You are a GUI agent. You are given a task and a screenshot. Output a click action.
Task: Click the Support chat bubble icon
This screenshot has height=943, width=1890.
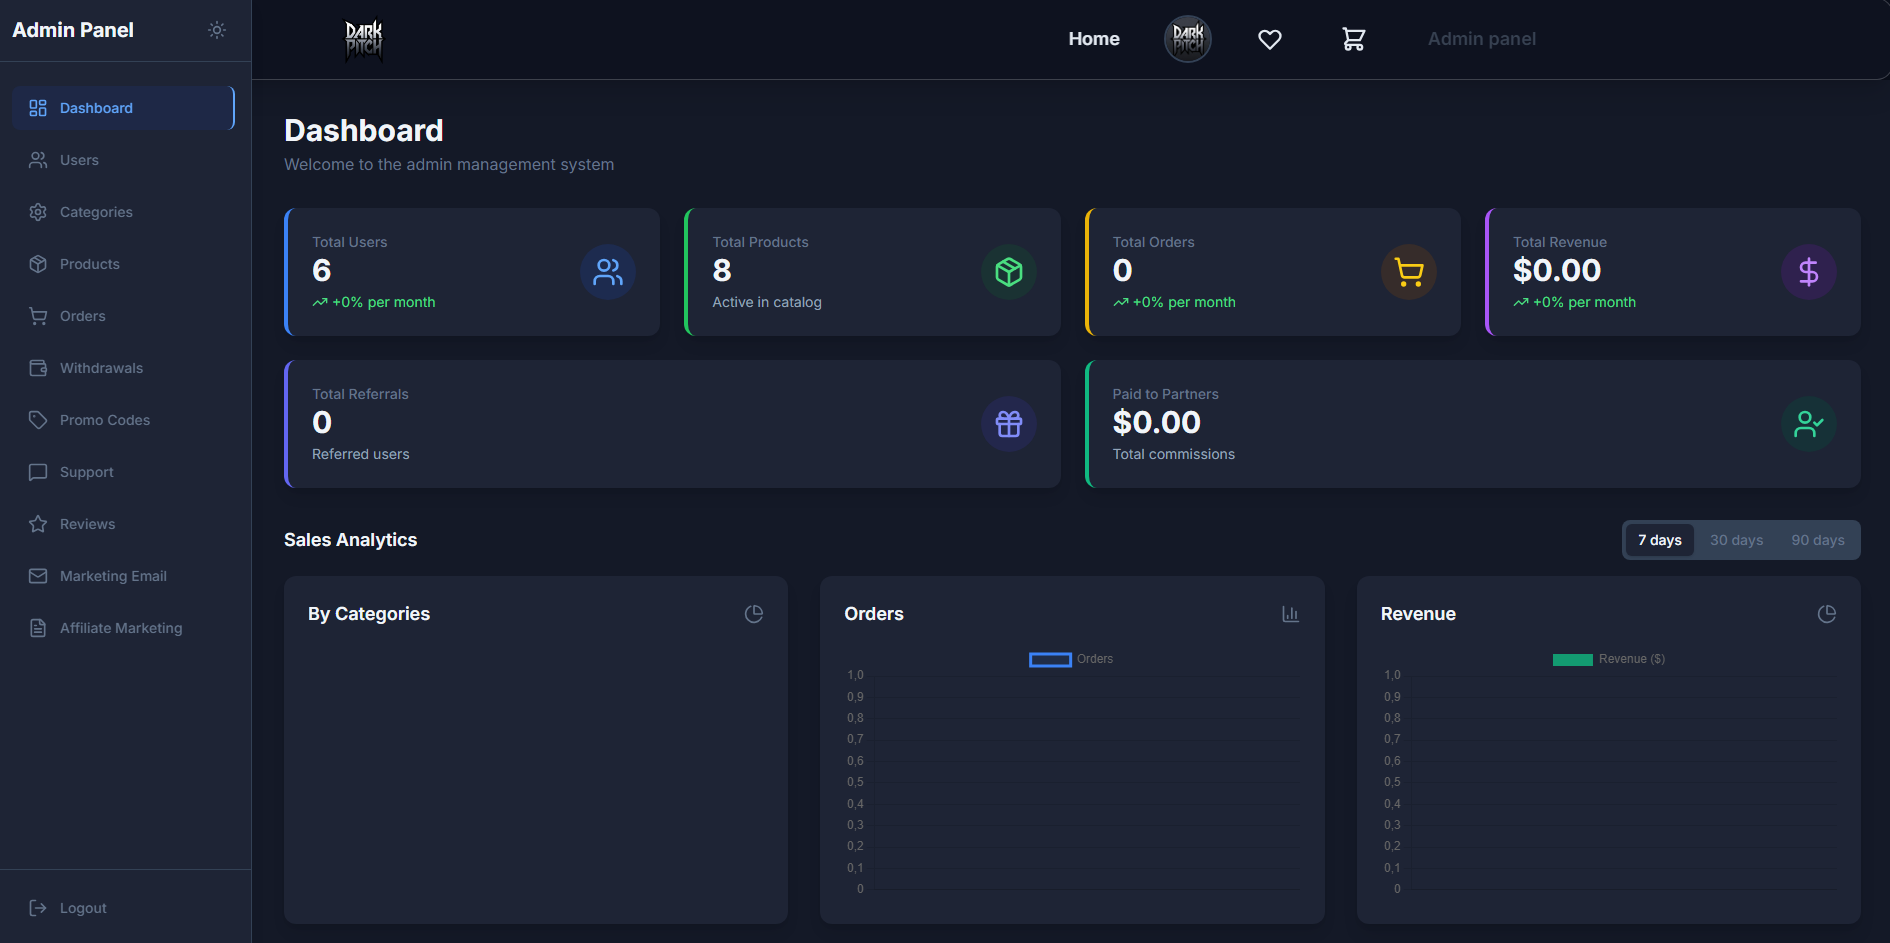[38, 472]
